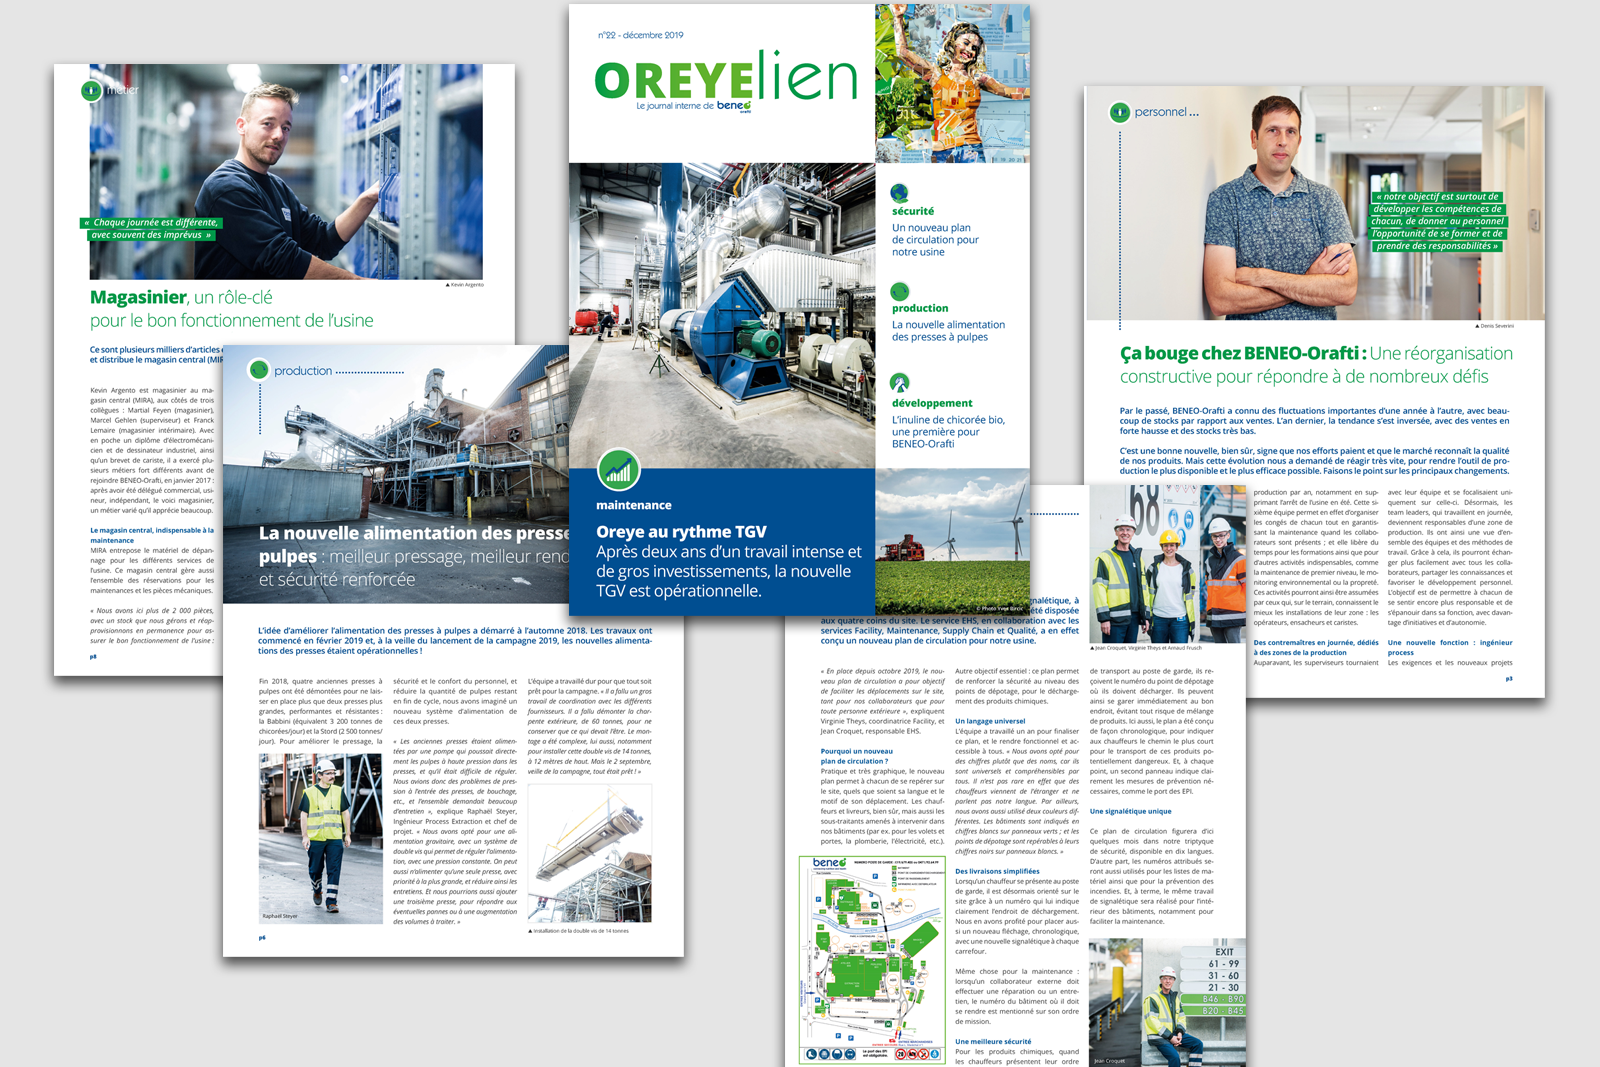This screenshot has width=1600, height=1067.
Task: Click 'Des contremaîtres en journée' subheading
Action: pos(1316,647)
